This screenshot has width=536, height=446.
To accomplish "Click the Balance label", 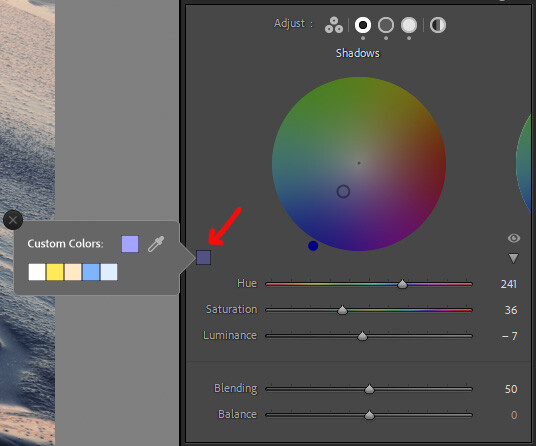I will coord(237,414).
